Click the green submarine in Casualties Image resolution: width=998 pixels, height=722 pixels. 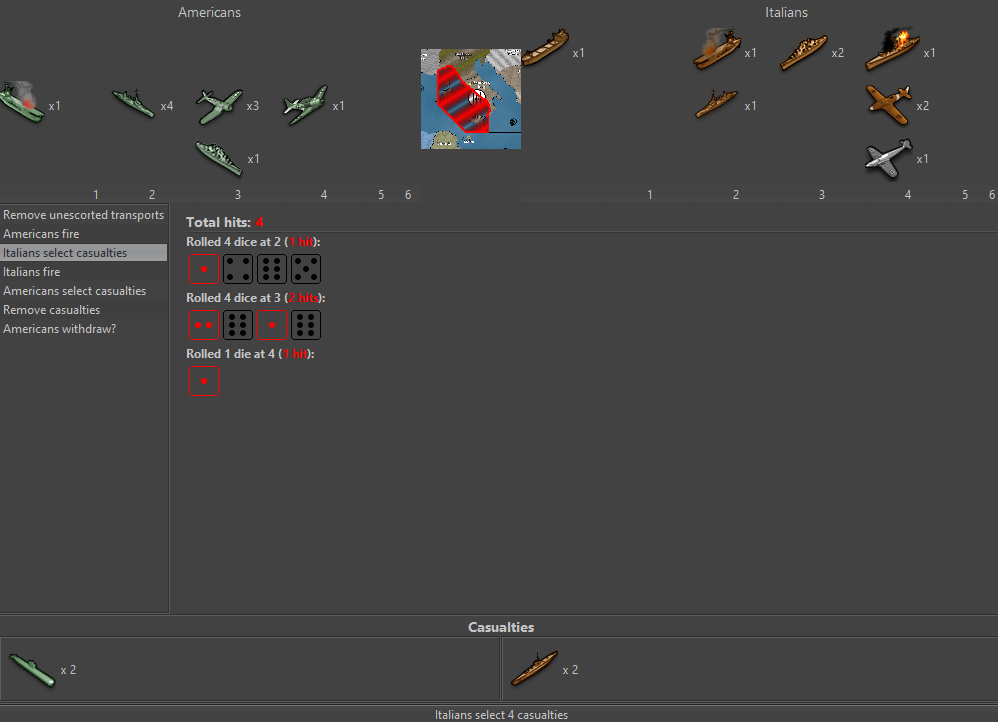(x=32, y=669)
